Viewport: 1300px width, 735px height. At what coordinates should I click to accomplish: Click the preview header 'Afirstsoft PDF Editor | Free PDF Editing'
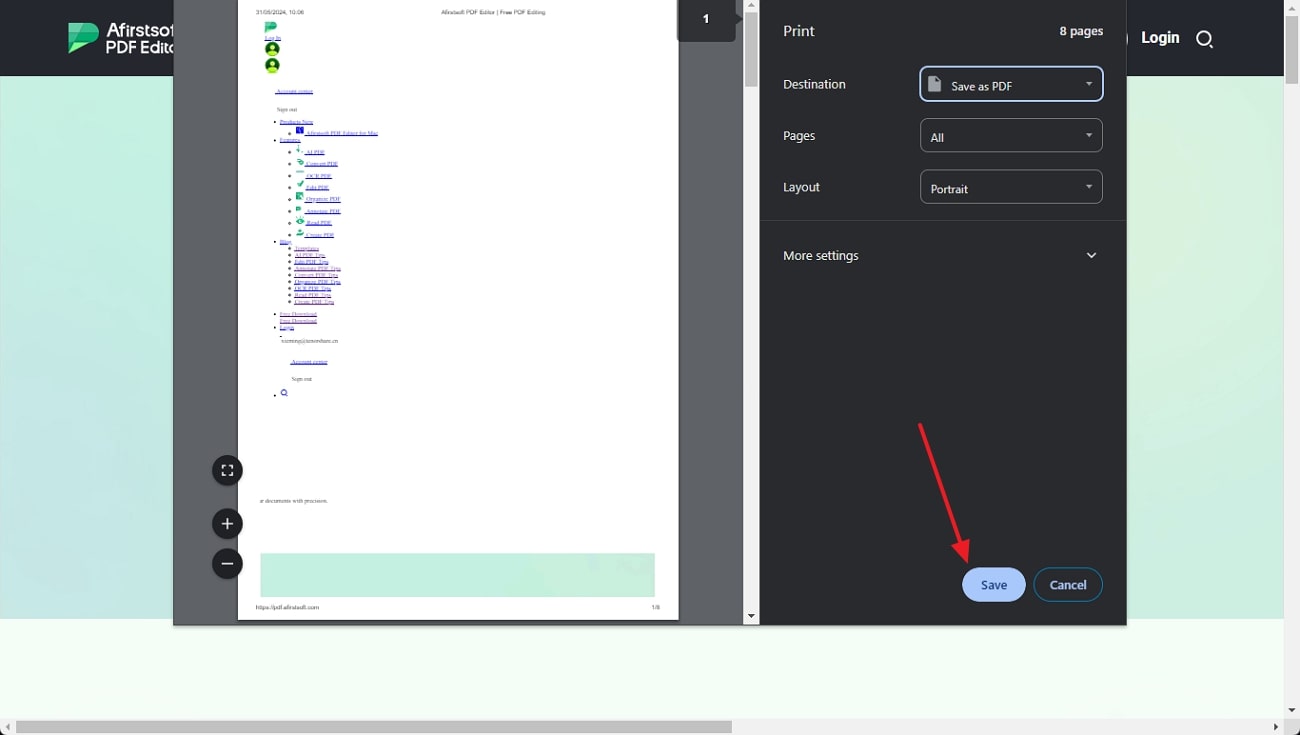tap(493, 12)
